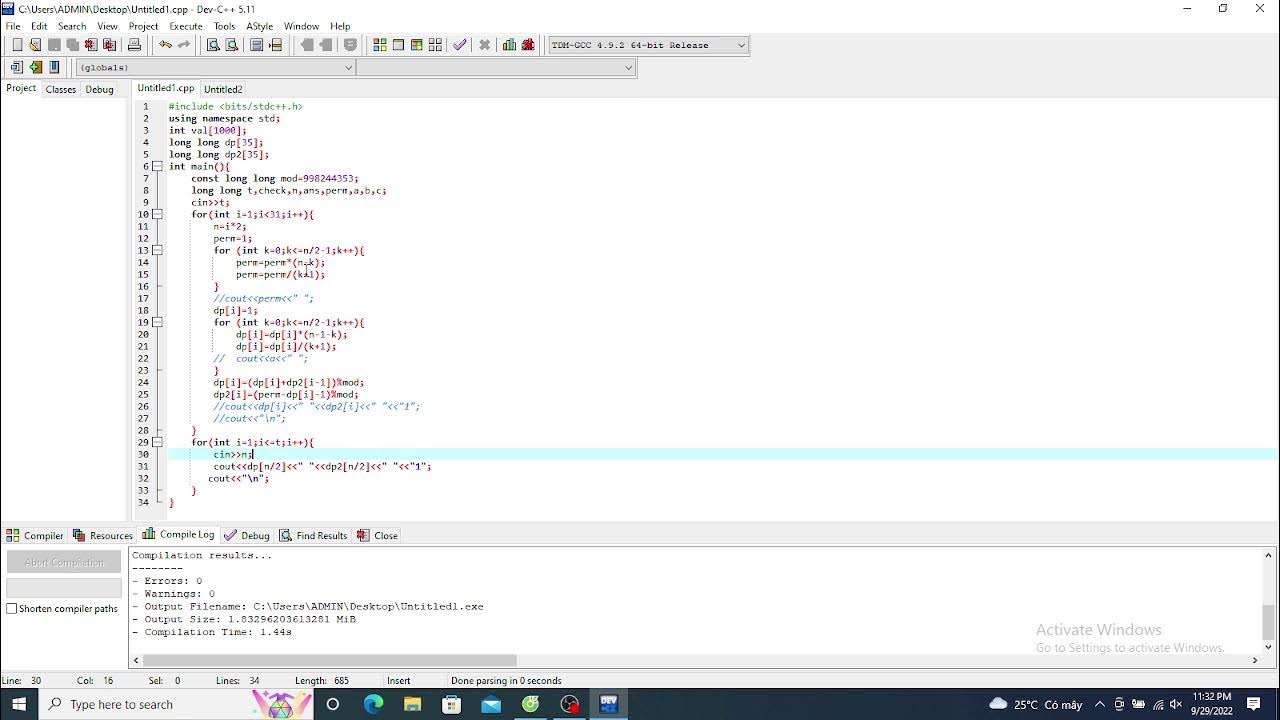Open the File menu

13,26
